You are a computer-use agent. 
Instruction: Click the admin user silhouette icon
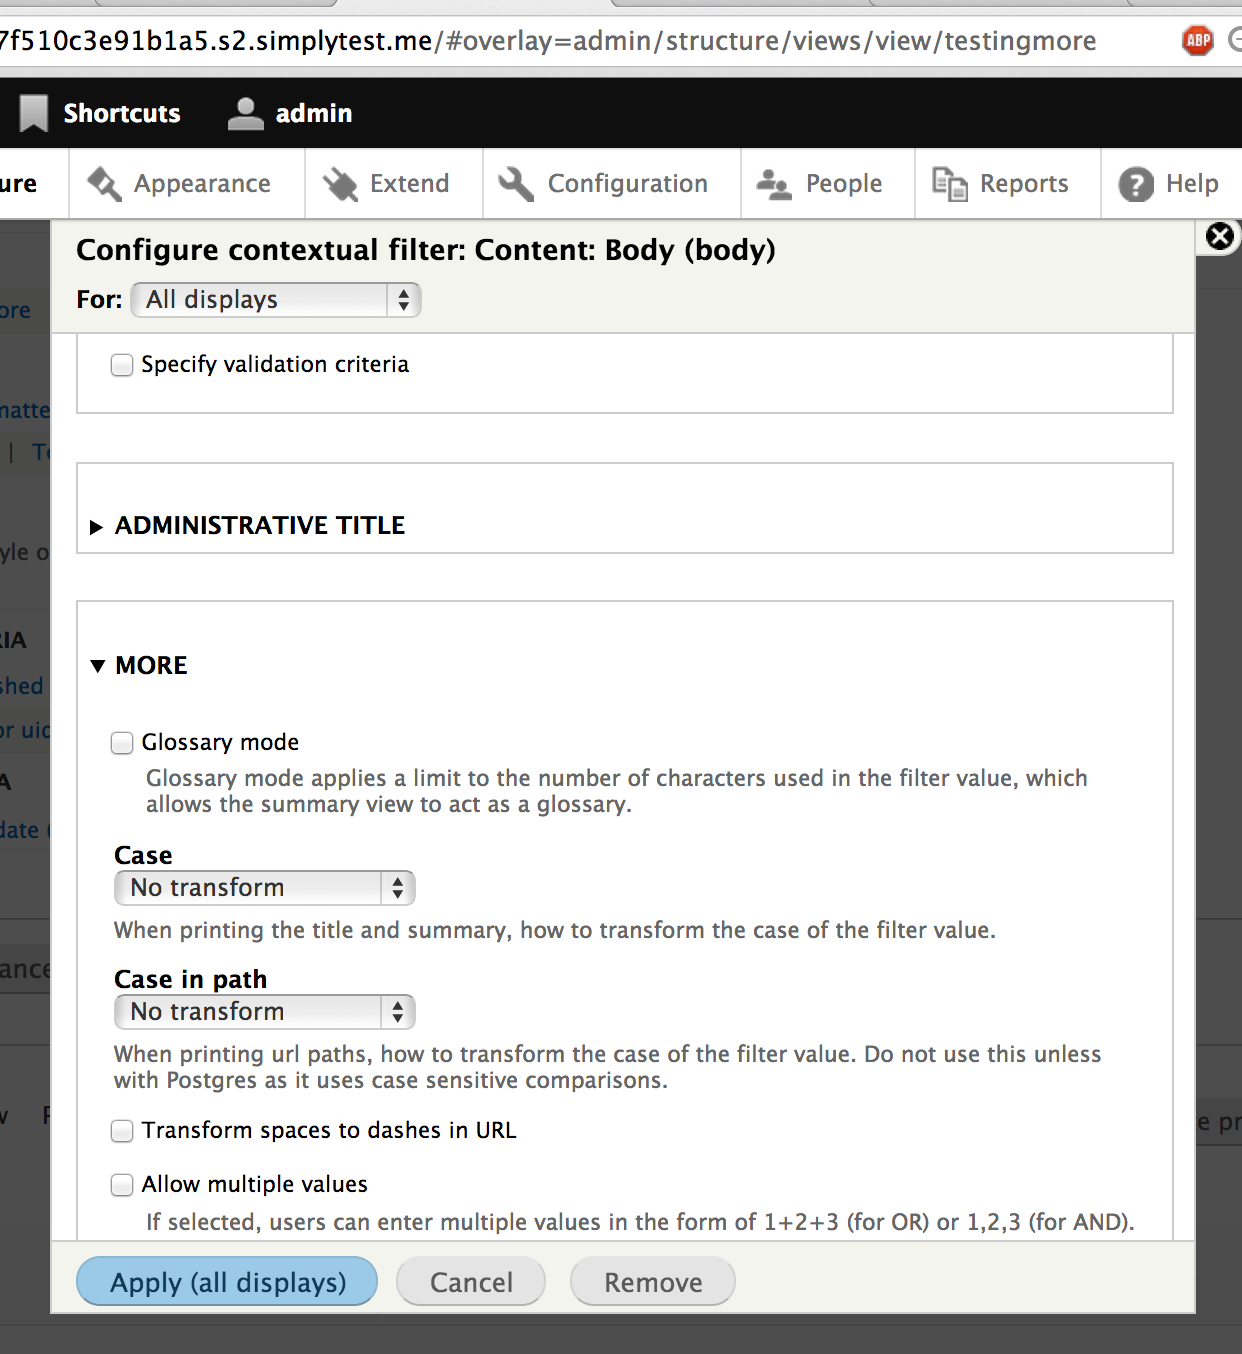(x=245, y=113)
